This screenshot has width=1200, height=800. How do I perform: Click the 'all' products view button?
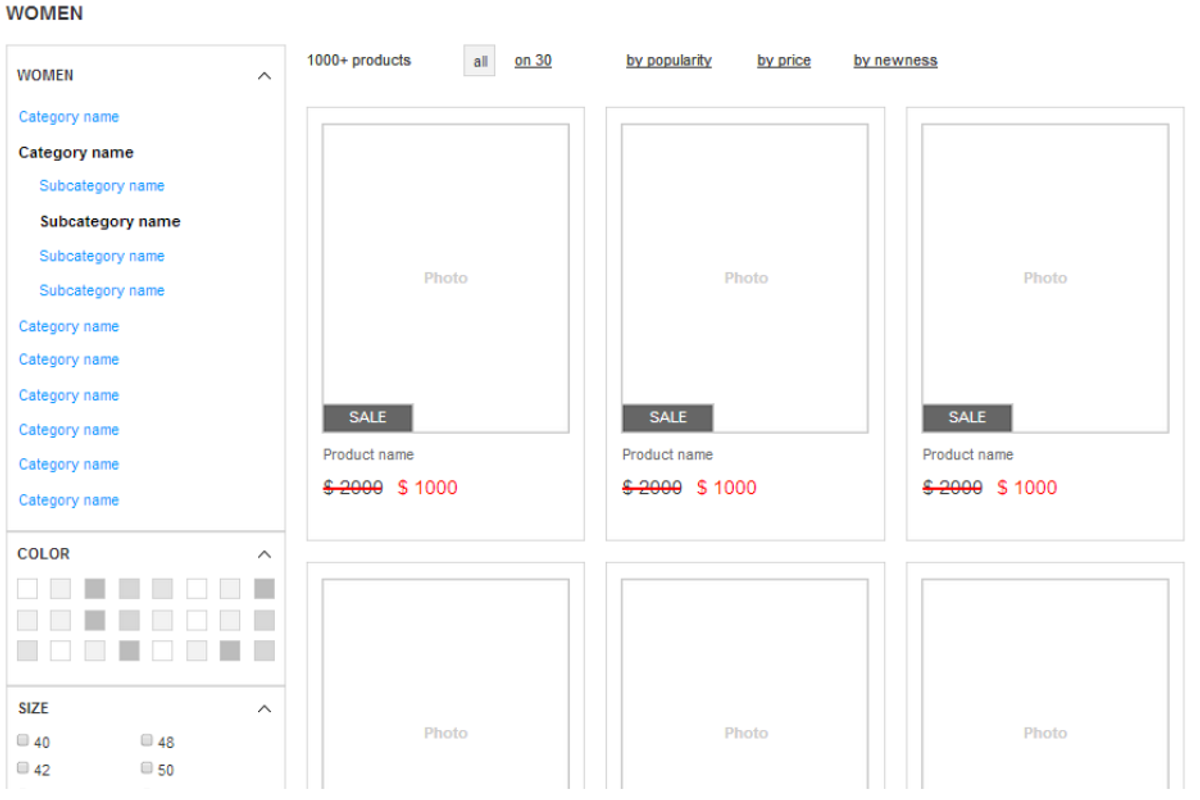point(479,61)
